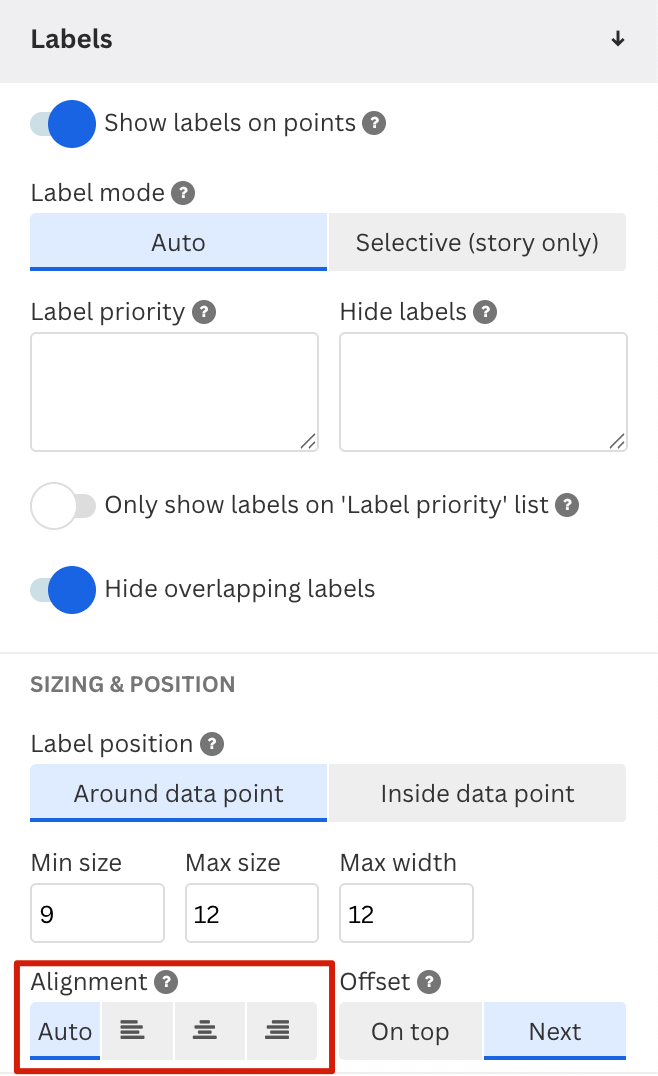Click the Min size input field
This screenshot has height=1076, width=658.
tap(97, 913)
